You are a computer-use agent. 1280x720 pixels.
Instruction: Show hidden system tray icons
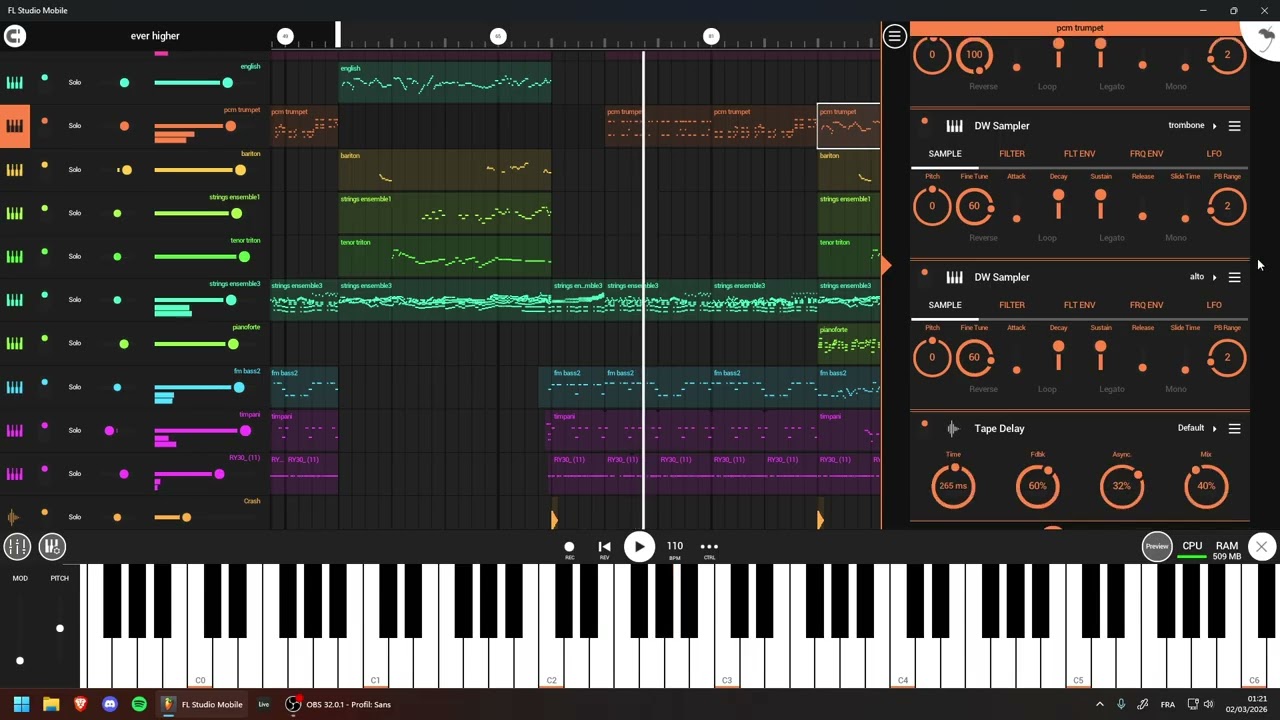pyautogui.click(x=1099, y=704)
